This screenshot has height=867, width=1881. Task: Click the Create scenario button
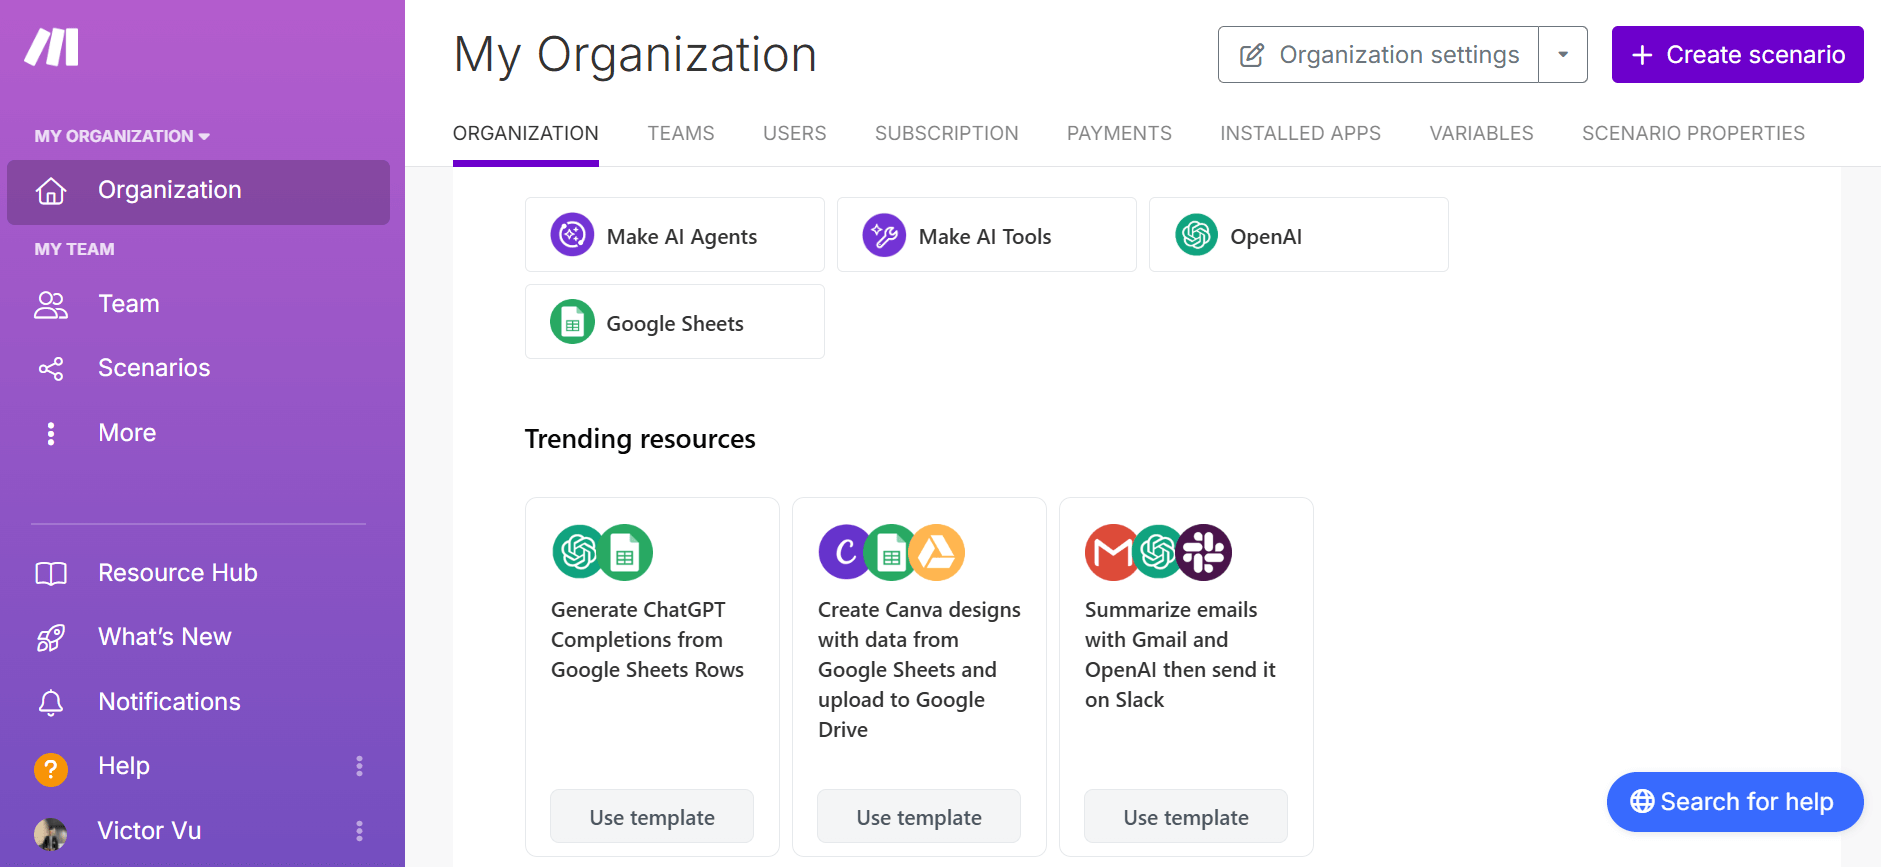point(1738,55)
